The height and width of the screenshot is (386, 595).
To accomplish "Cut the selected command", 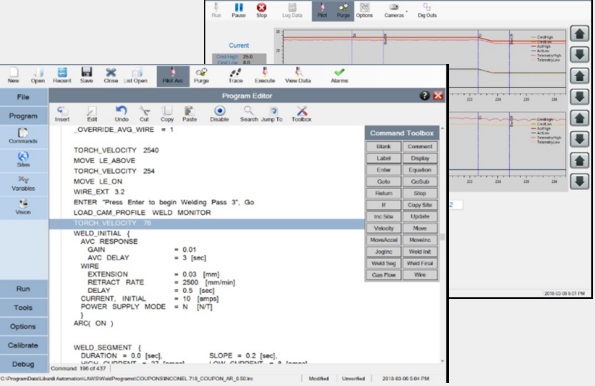I will coord(144,114).
